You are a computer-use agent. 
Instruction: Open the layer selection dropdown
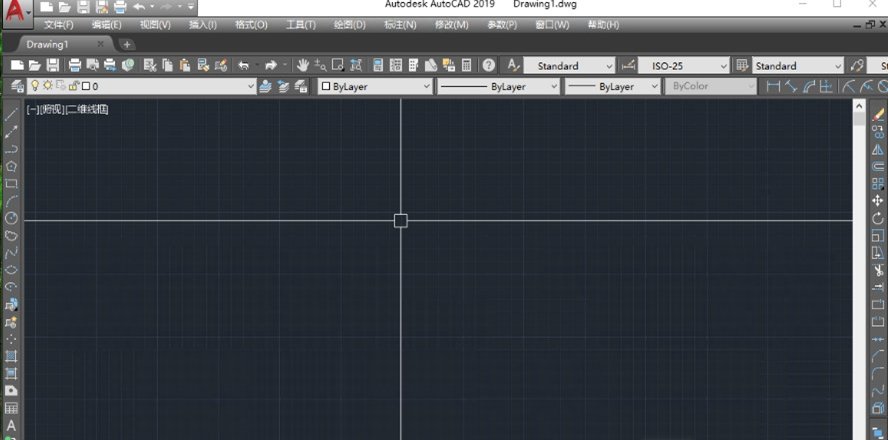pos(251,87)
